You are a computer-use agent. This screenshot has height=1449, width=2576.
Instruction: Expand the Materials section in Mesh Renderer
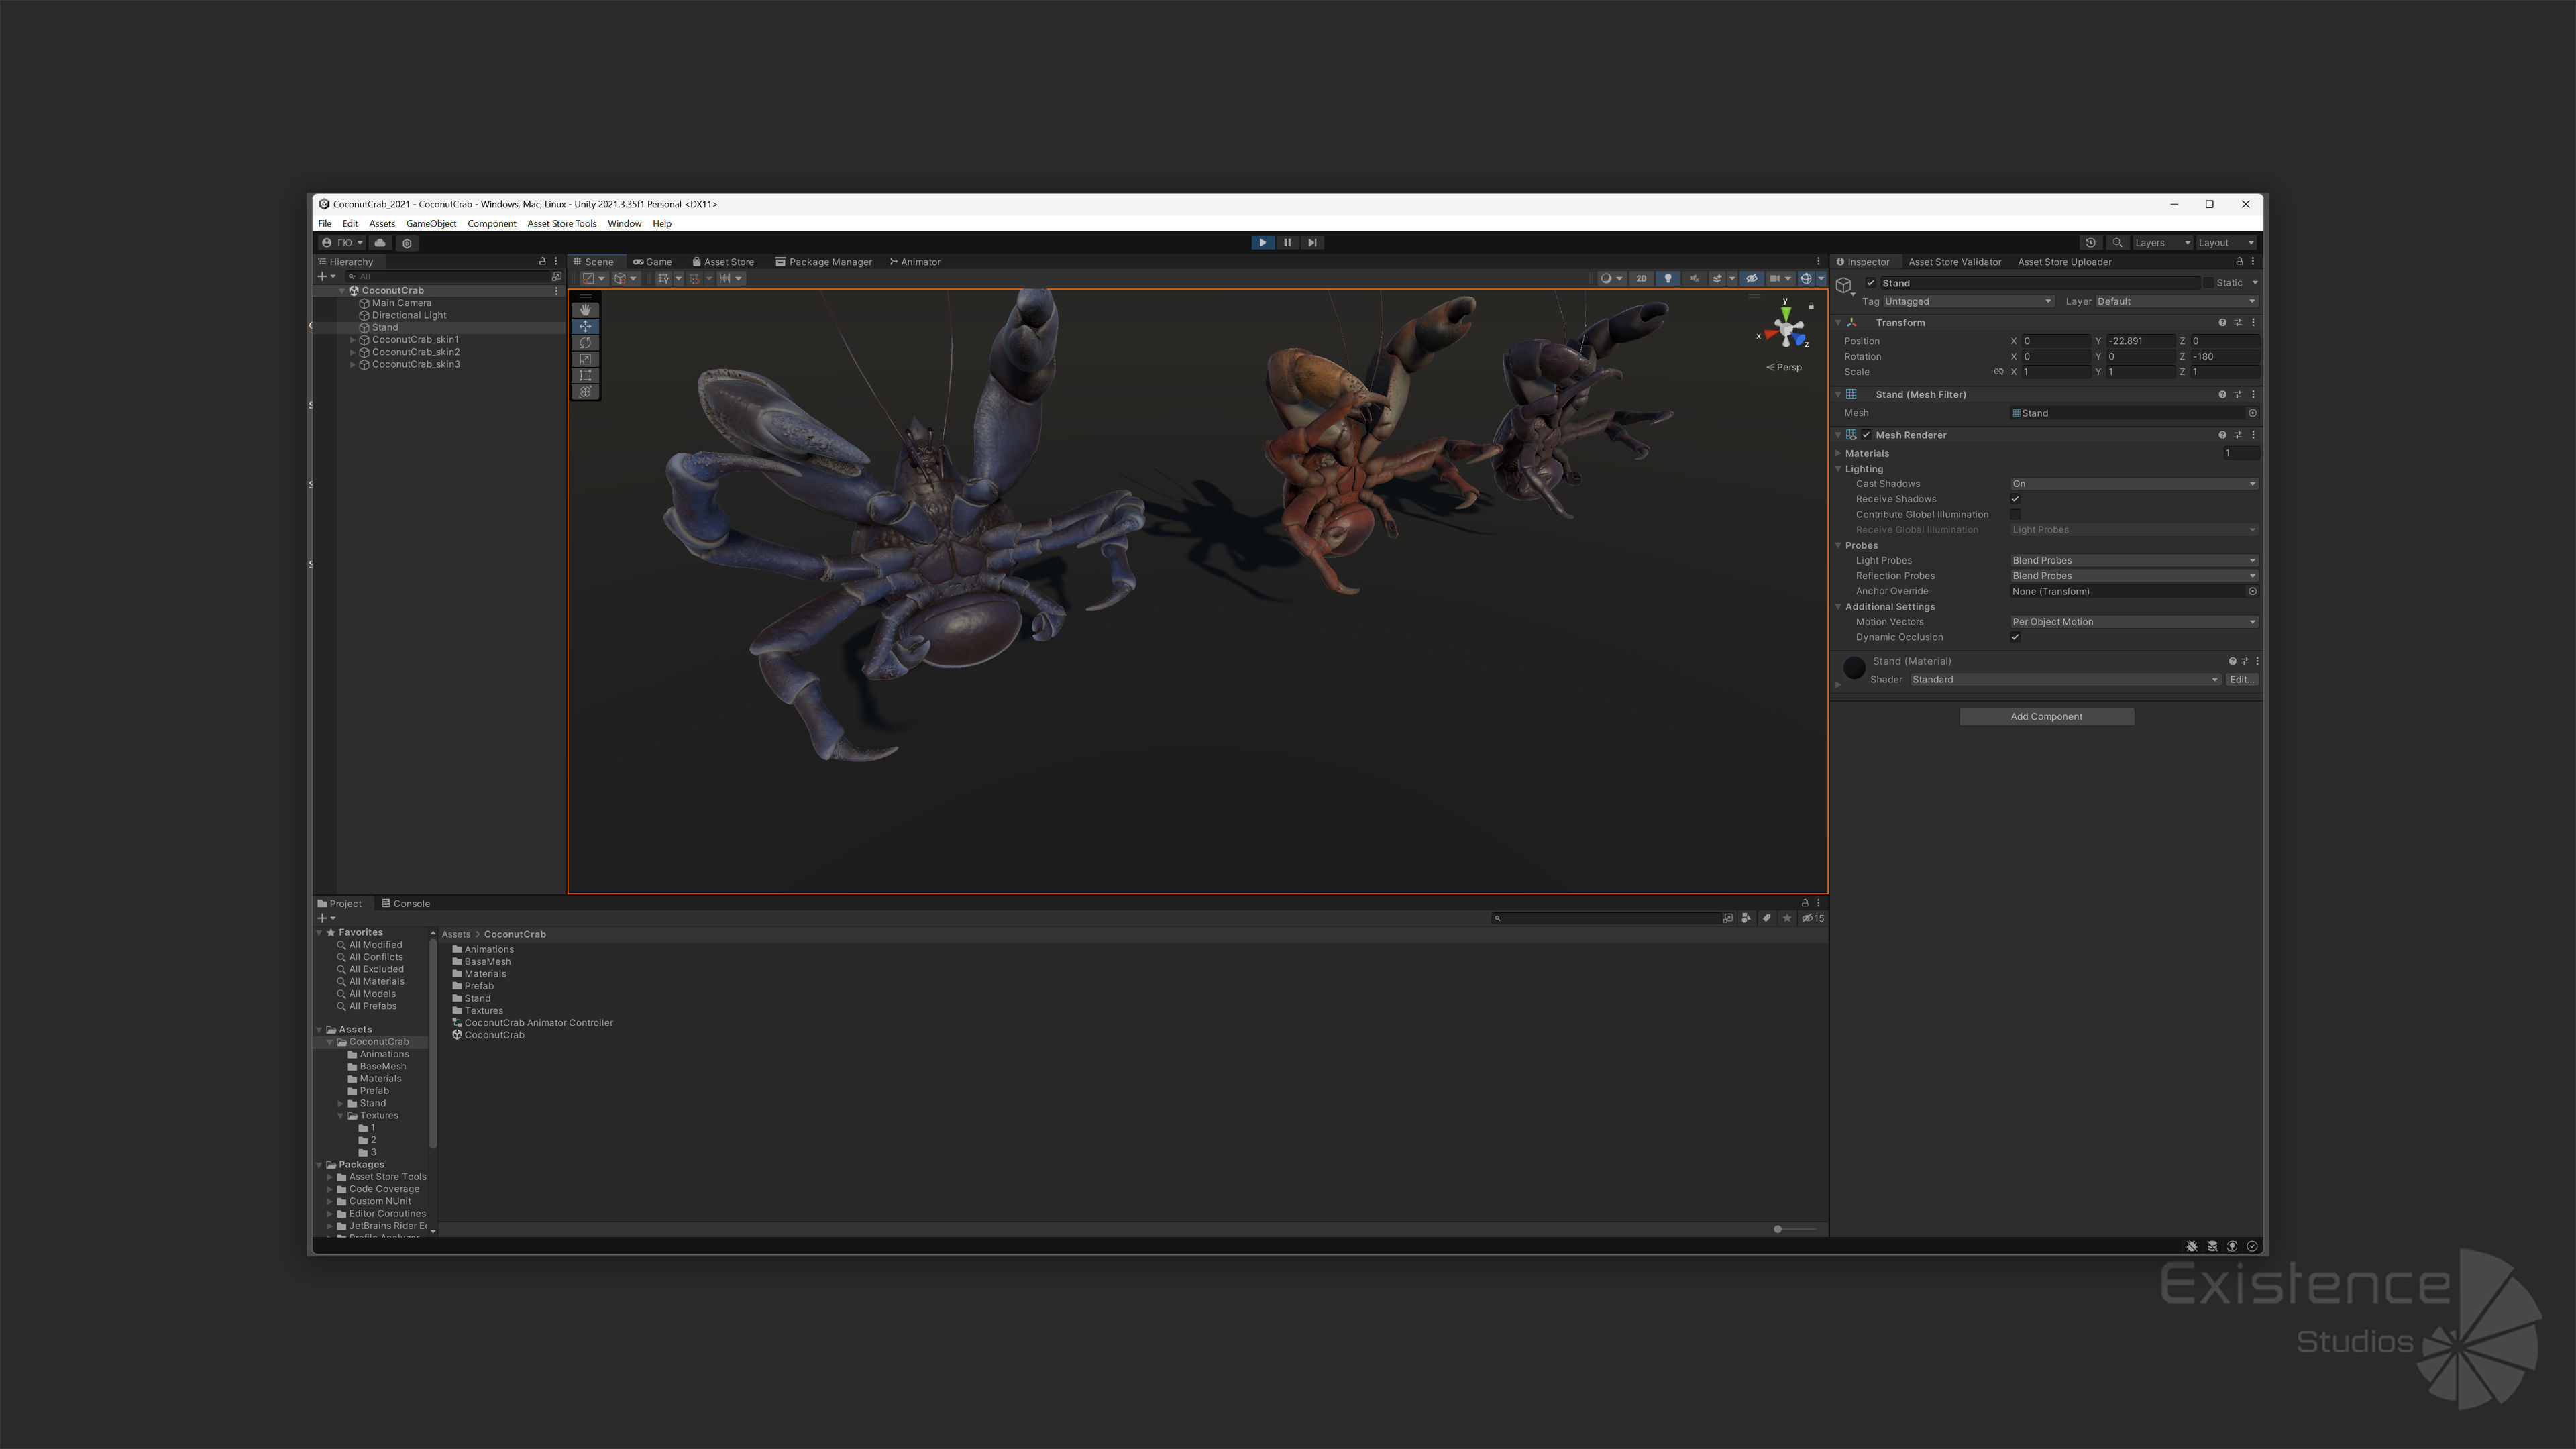pos(1838,454)
